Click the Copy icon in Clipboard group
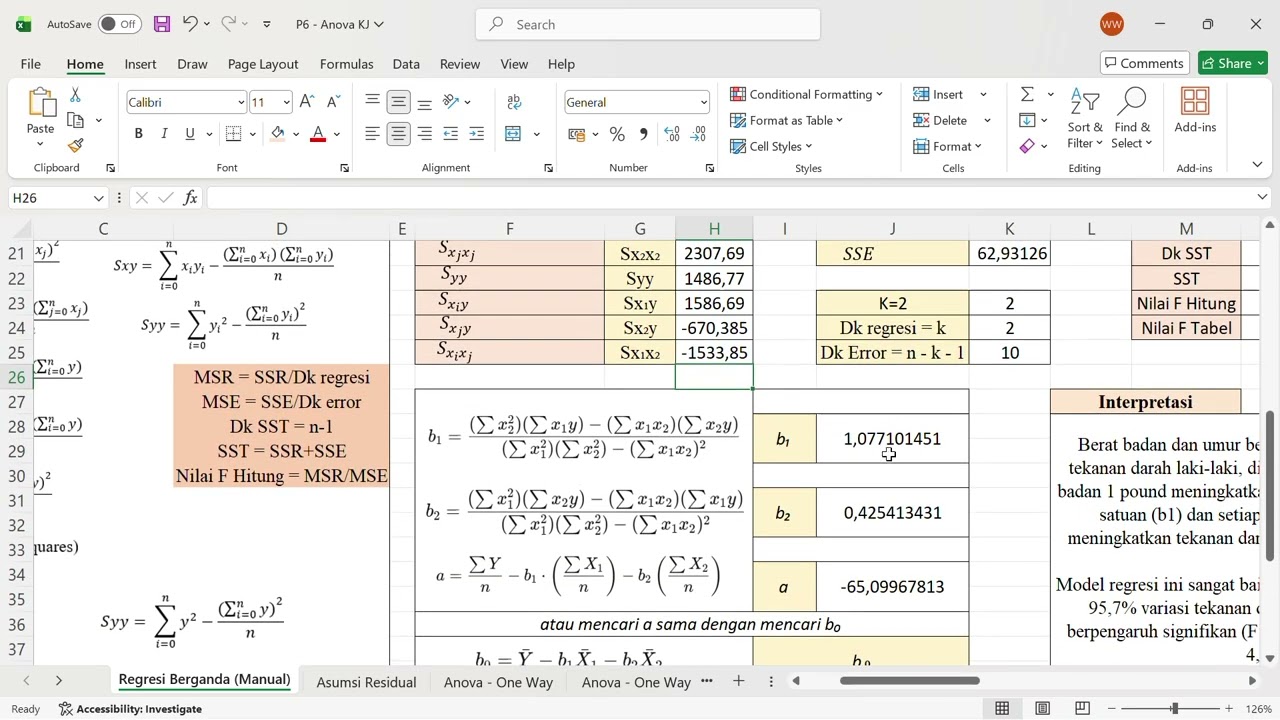1280x720 pixels. (x=75, y=120)
